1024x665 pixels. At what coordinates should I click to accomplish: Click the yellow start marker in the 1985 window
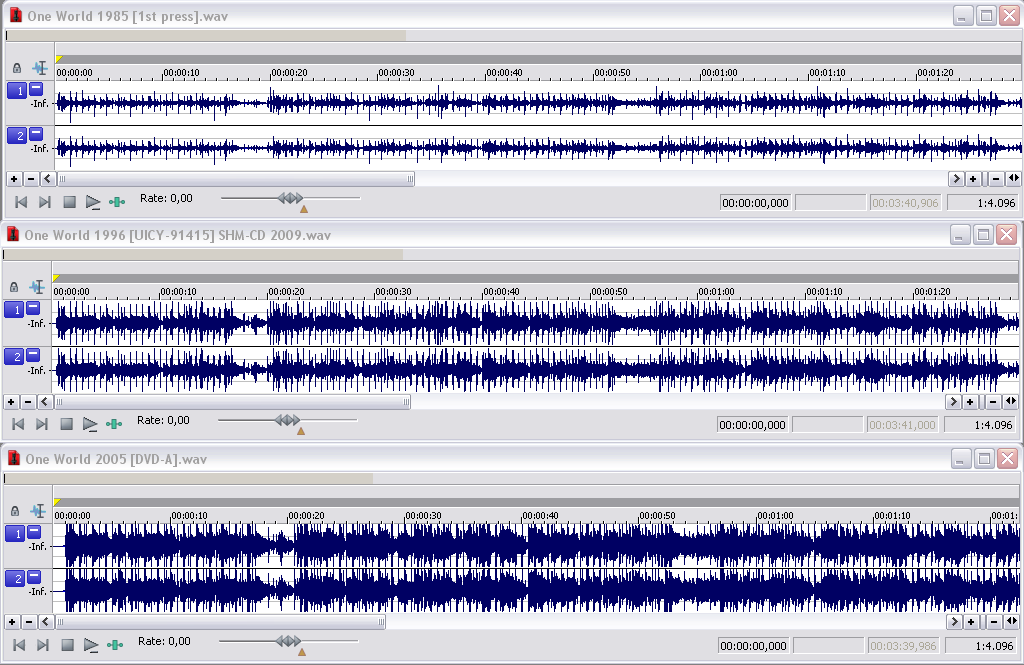[59, 59]
